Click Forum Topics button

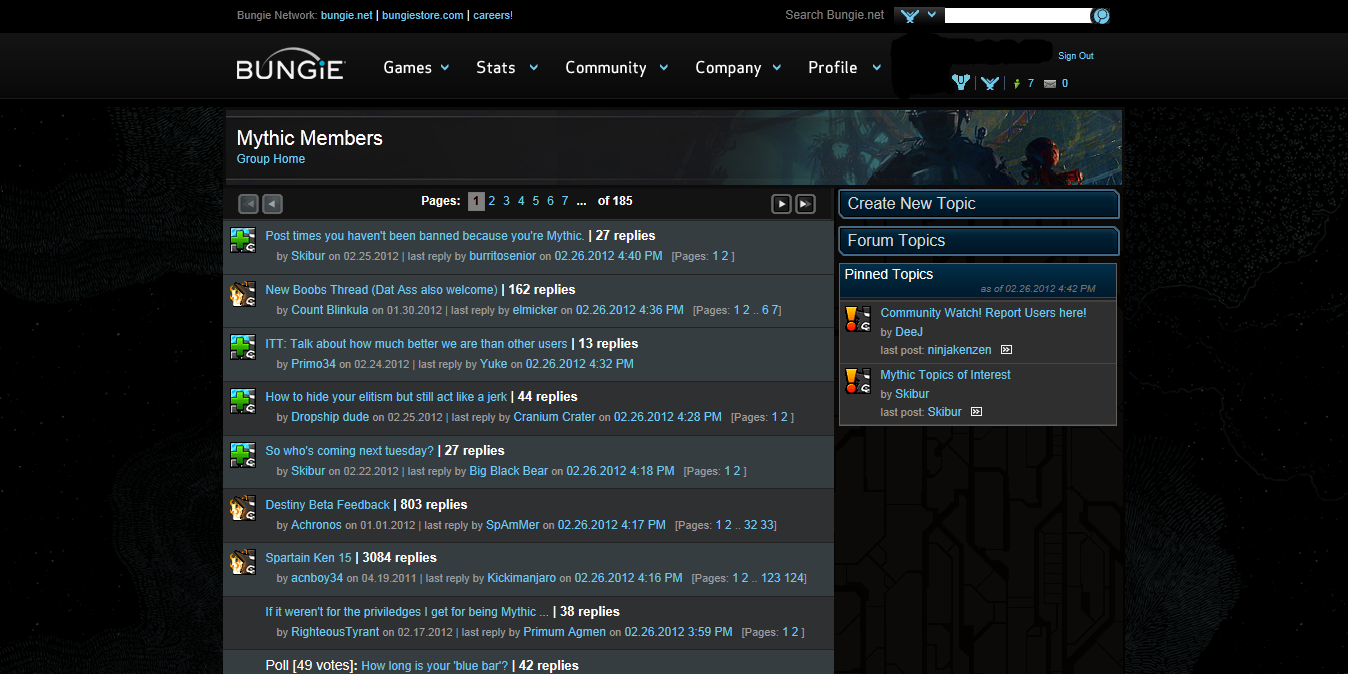(x=979, y=241)
